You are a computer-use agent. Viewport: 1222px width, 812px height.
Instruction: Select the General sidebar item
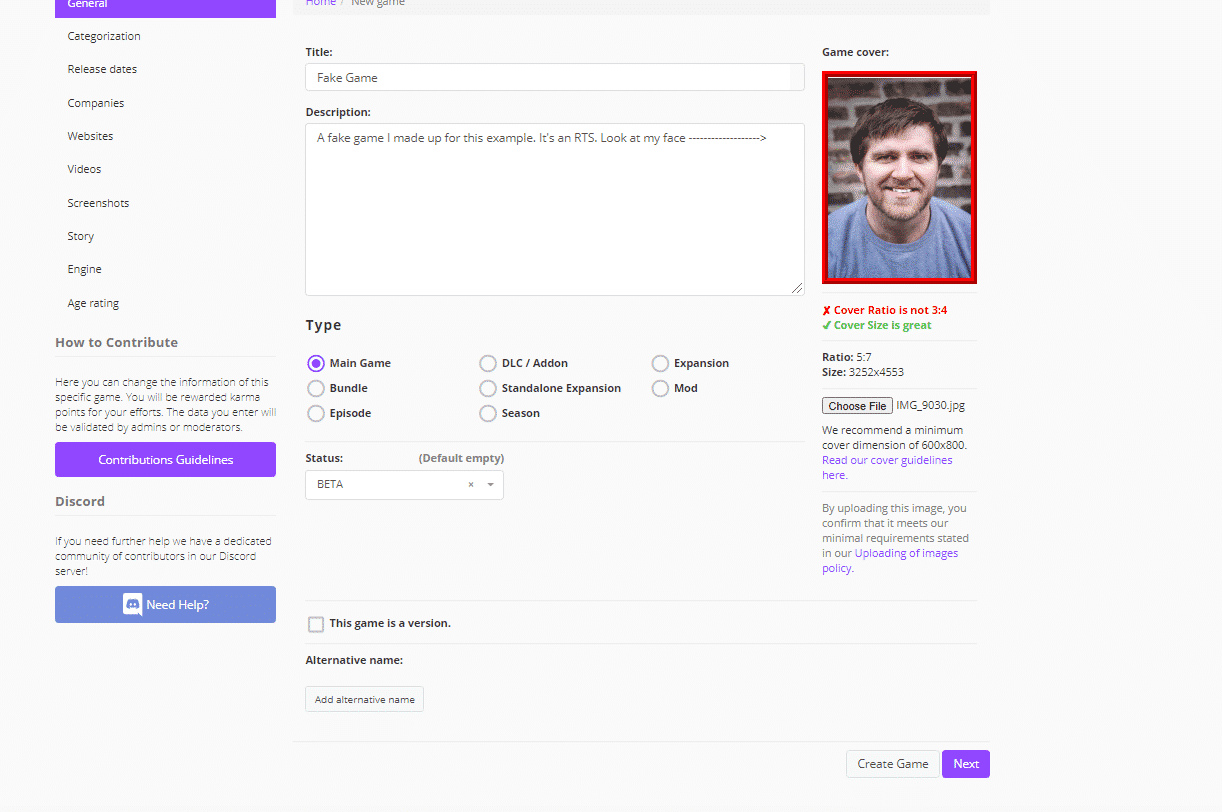tap(165, 6)
